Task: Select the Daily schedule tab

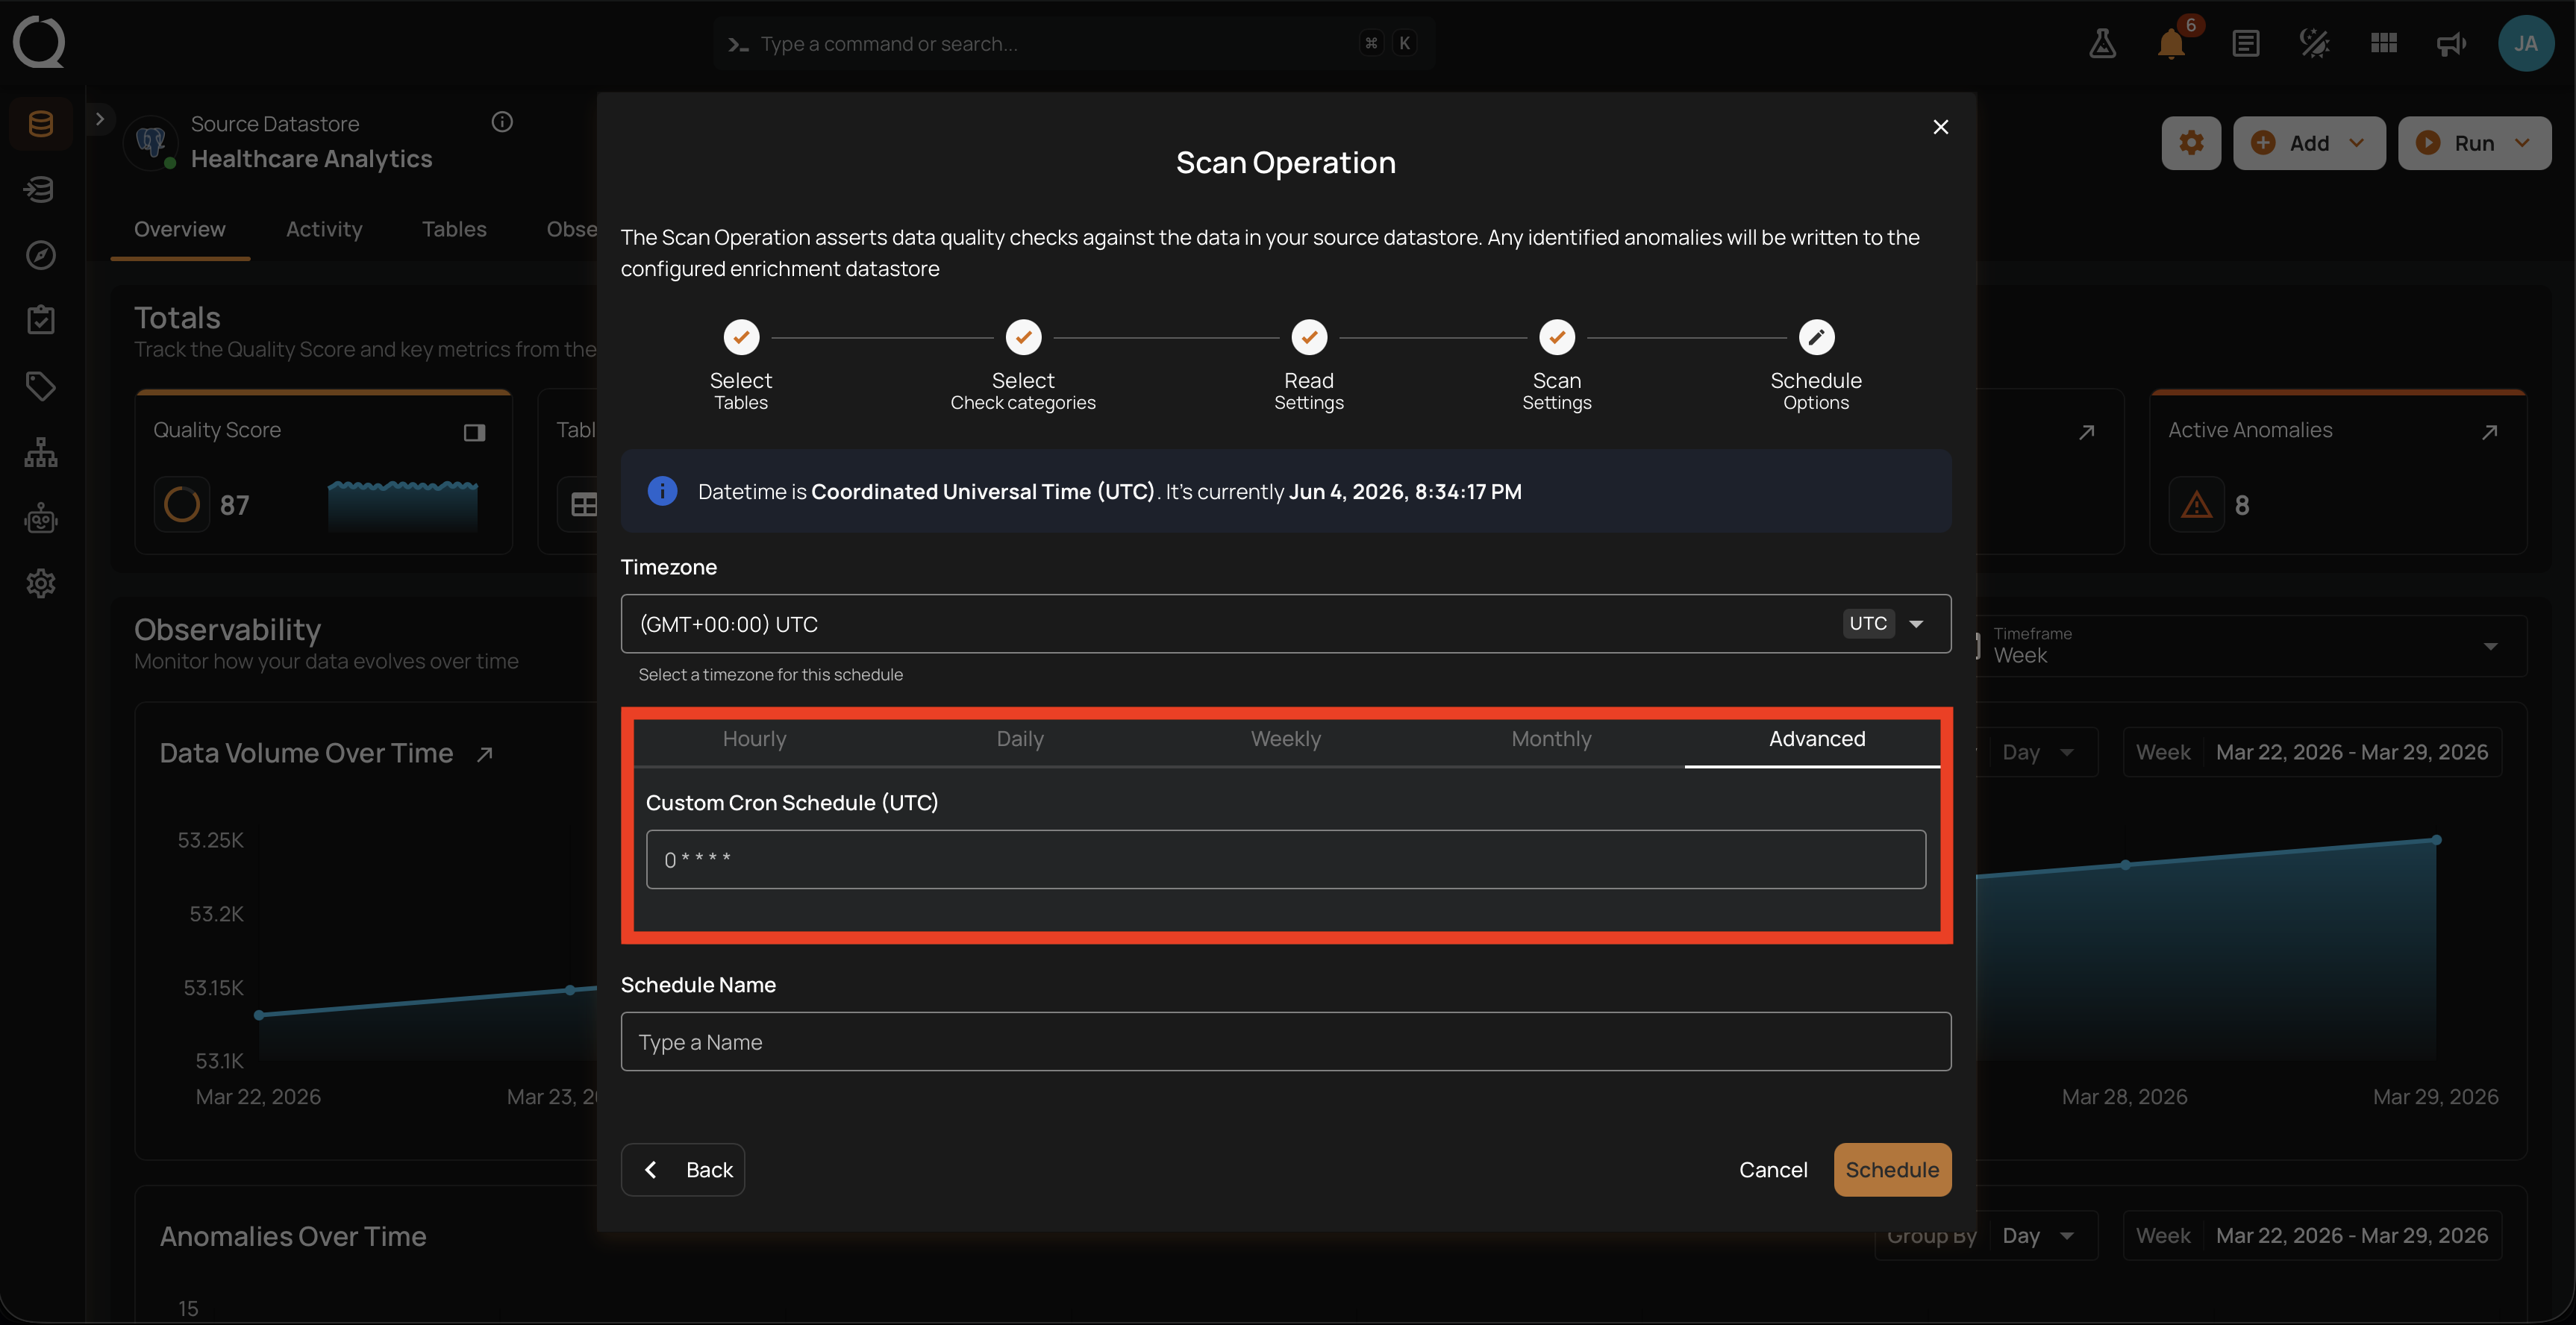Action: 1020,739
